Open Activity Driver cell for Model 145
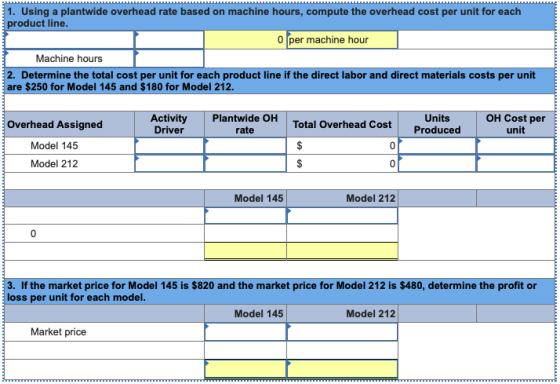The height and width of the screenshot is (384, 560). click(x=169, y=146)
